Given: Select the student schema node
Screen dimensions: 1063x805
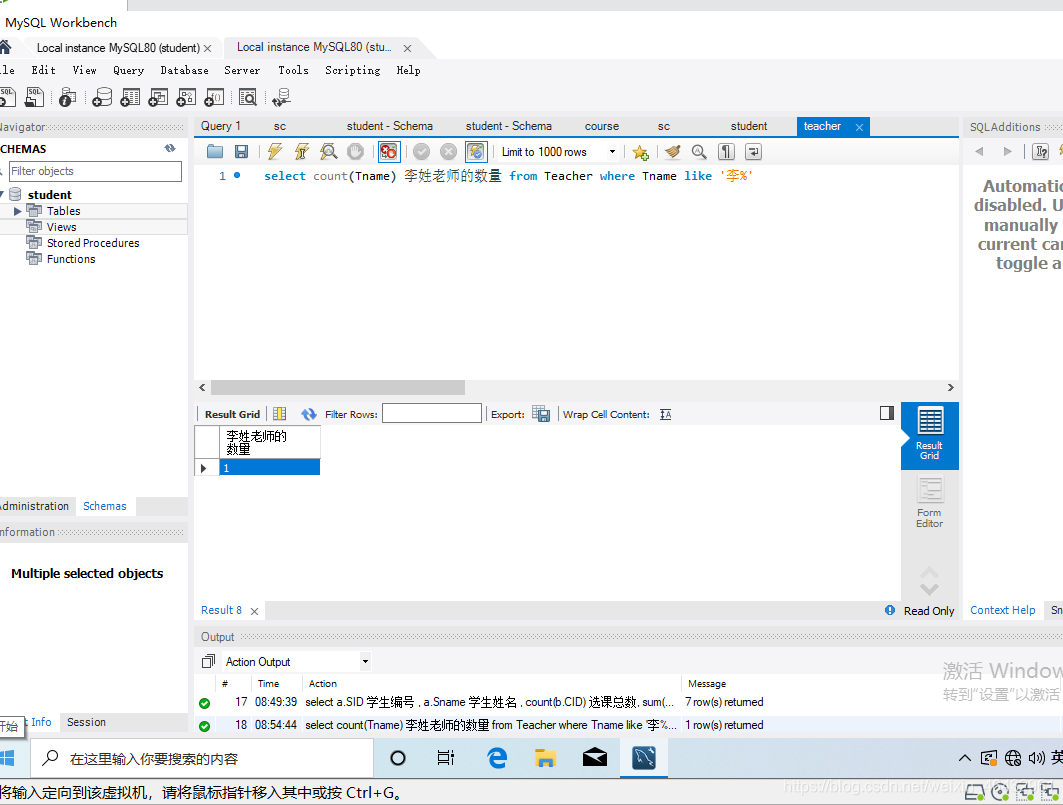Looking at the screenshot, I should click(x=49, y=195).
